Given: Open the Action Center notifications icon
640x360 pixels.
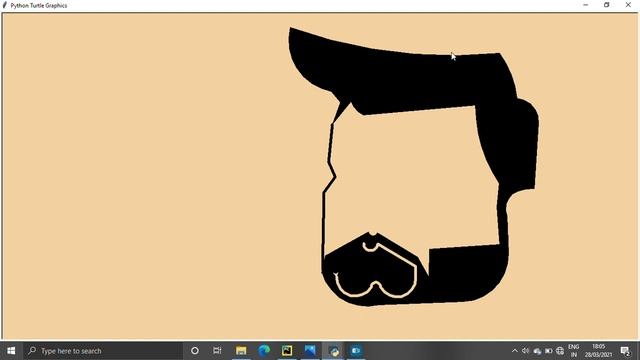Looking at the screenshot, I should 626,351.
